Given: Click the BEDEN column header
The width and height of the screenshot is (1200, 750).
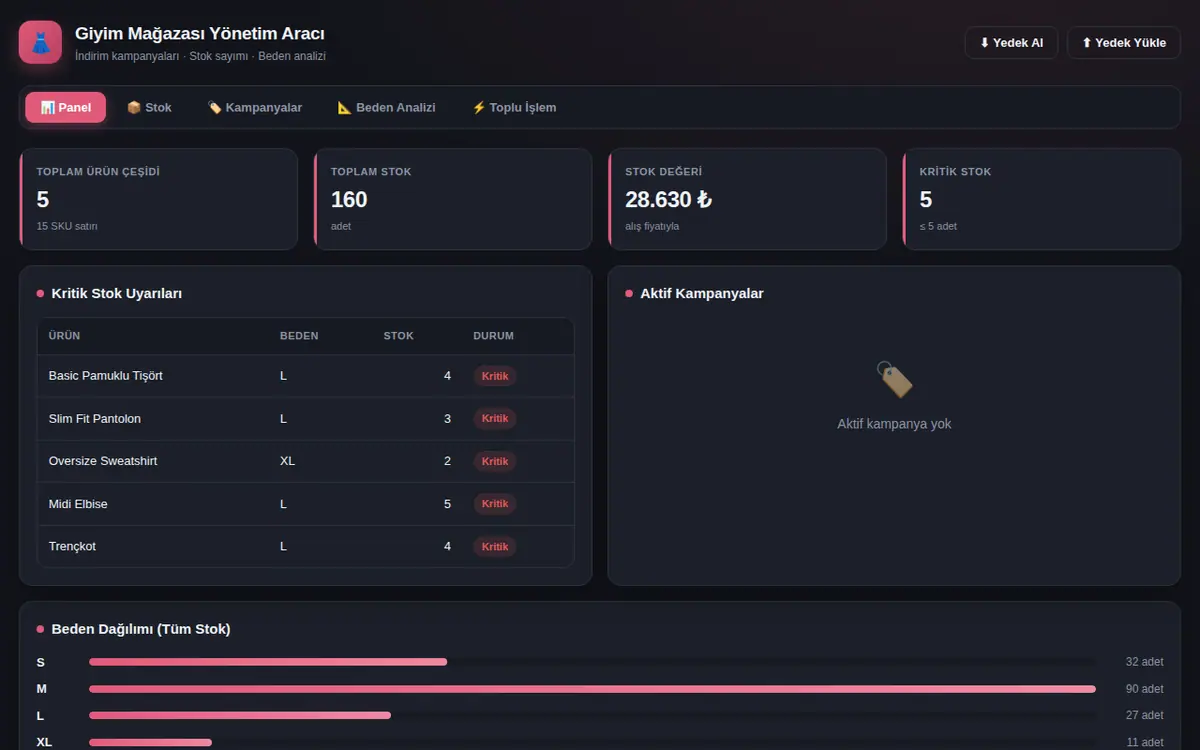Looking at the screenshot, I should [x=299, y=336].
